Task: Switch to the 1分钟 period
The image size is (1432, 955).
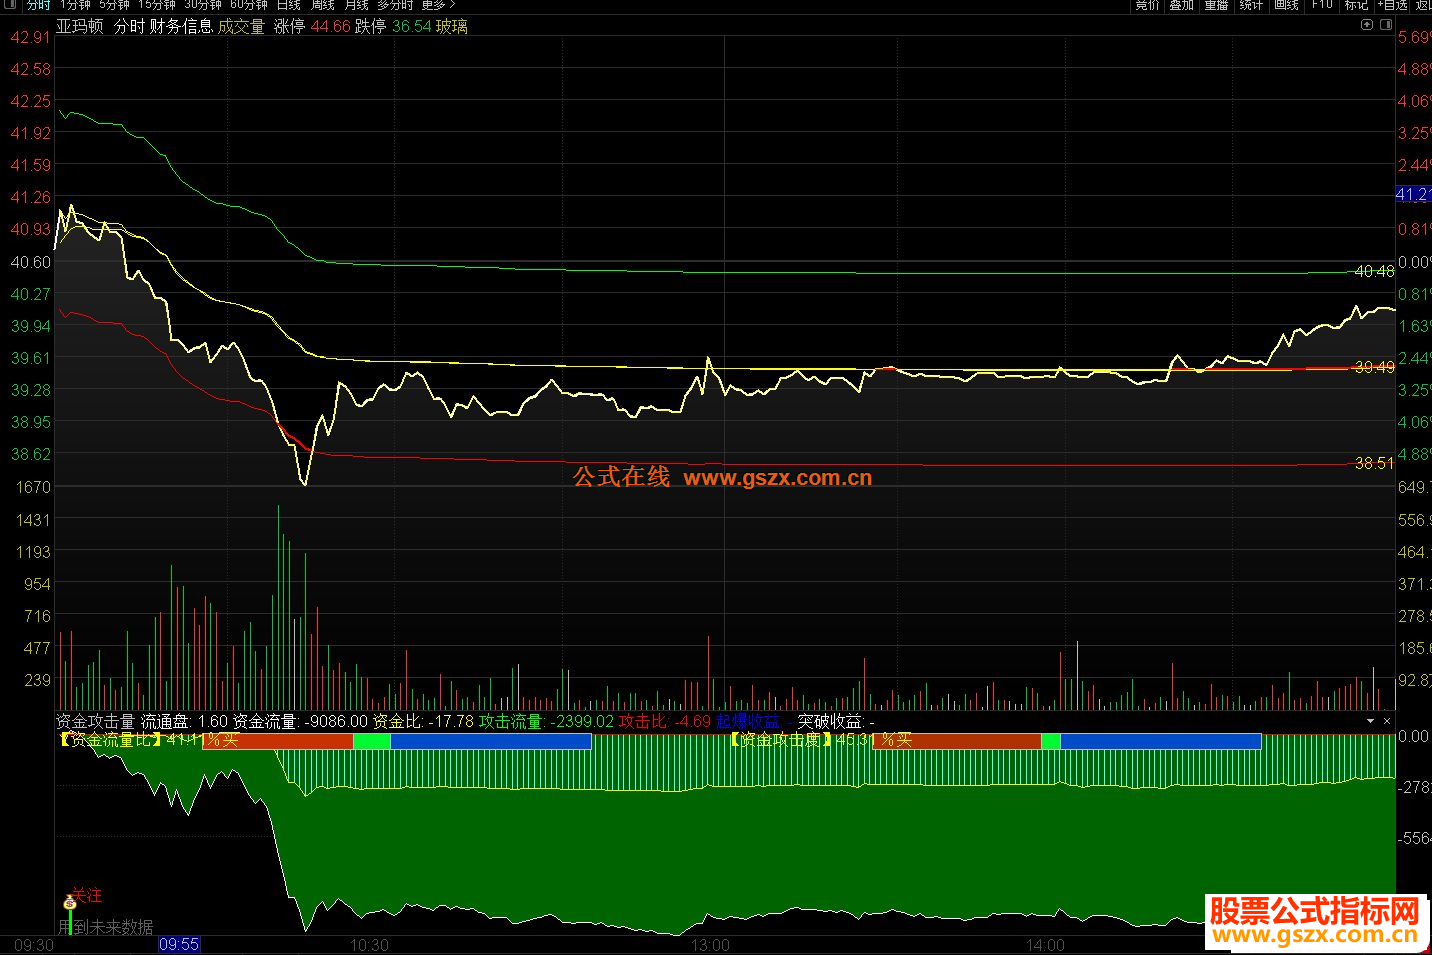Action: tap(75, 5)
